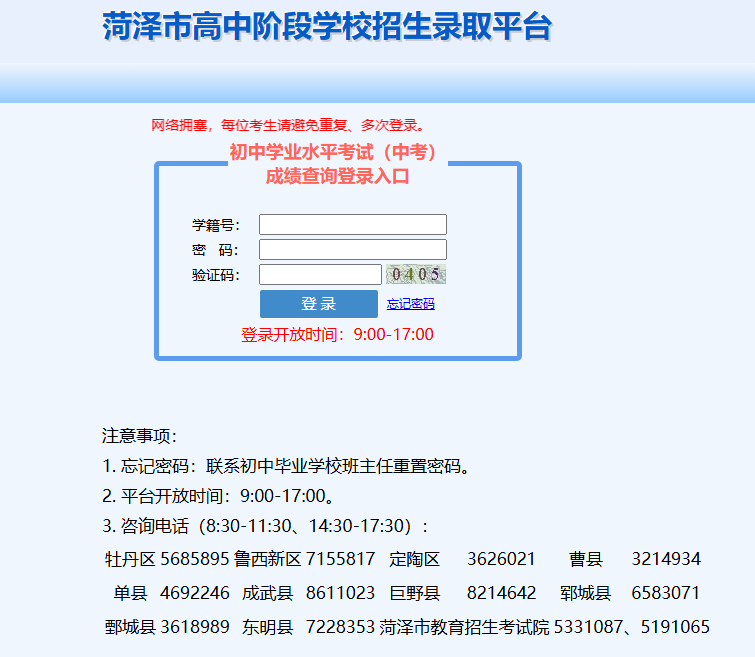Click 曹县 county name
The image size is (755, 657).
click(x=586, y=559)
